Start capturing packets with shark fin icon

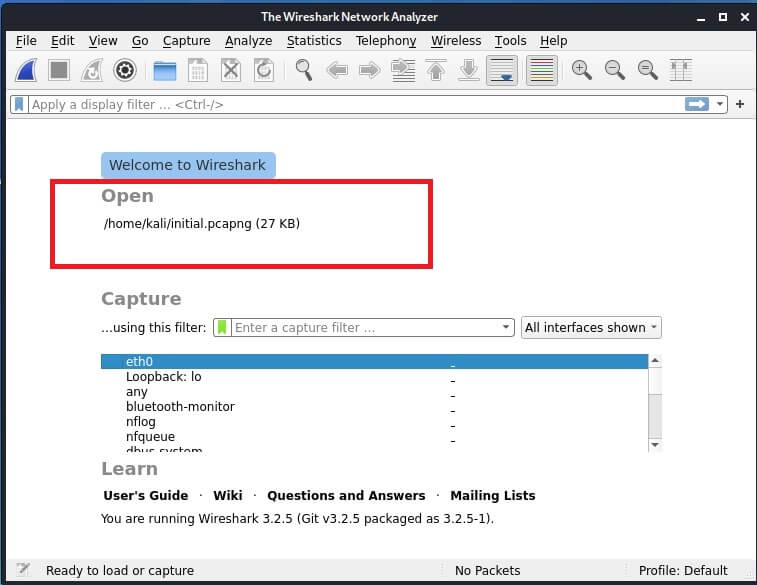point(26,70)
